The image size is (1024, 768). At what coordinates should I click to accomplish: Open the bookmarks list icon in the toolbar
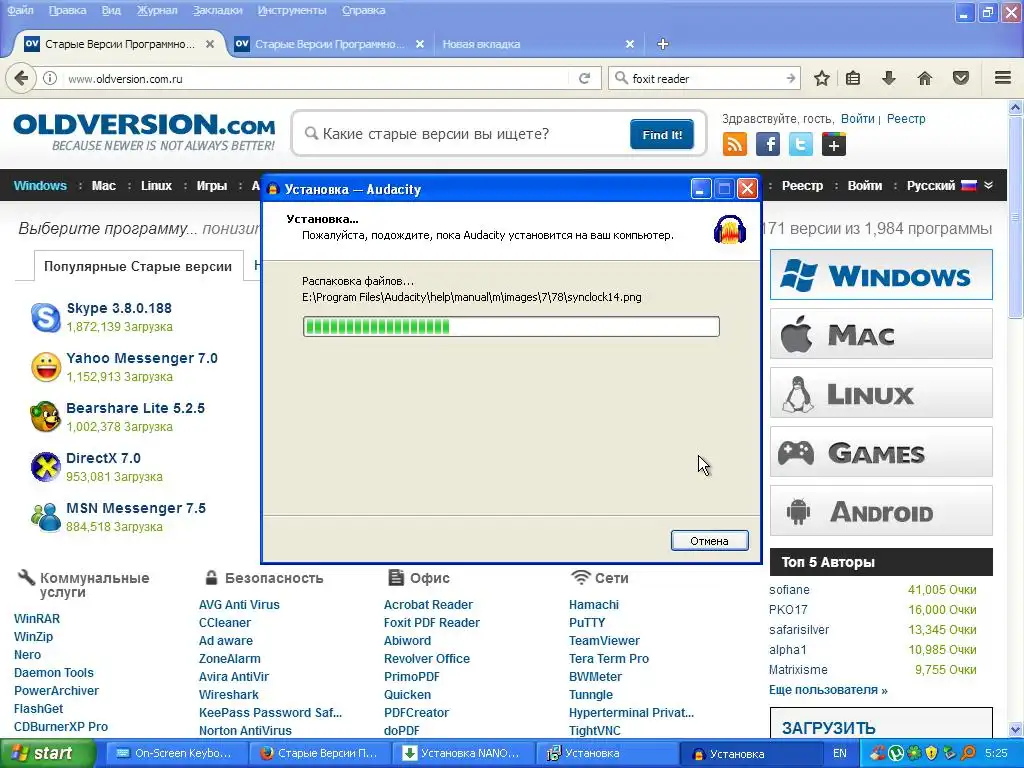(853, 78)
